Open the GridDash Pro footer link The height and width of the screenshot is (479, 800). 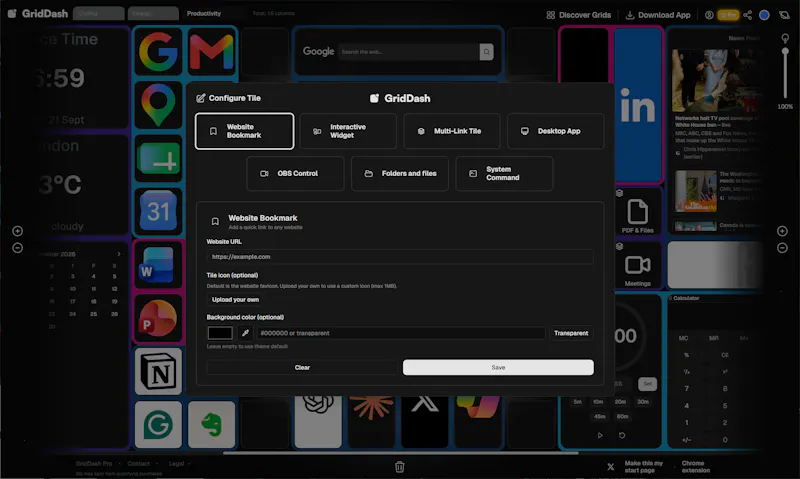coord(94,464)
